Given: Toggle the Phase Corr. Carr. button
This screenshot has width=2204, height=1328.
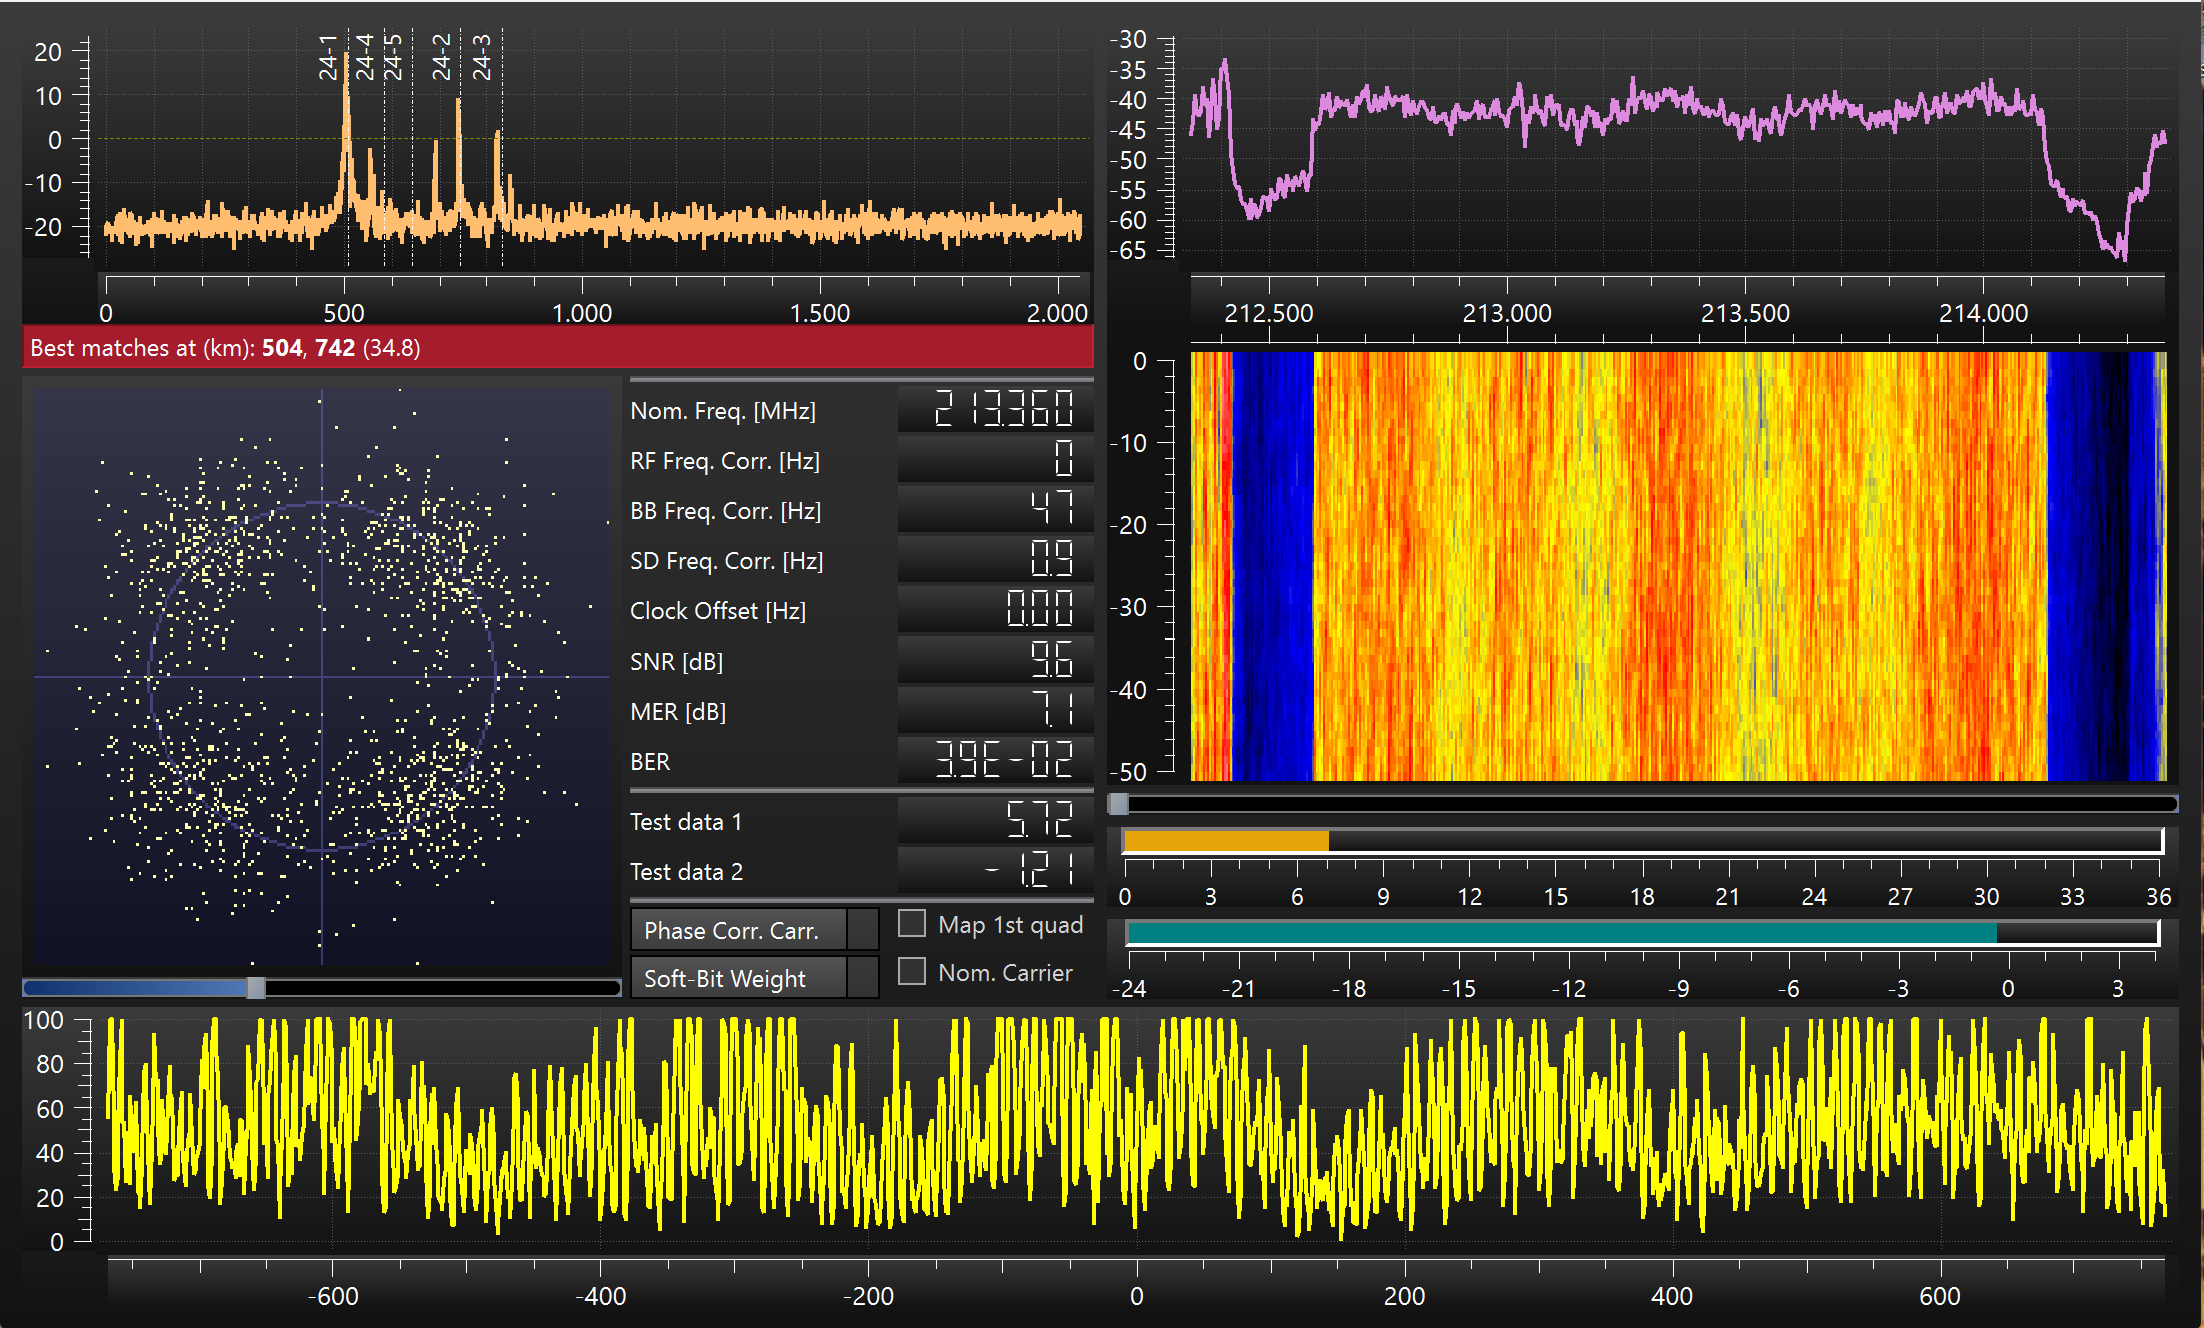Looking at the screenshot, I should coord(739,930).
